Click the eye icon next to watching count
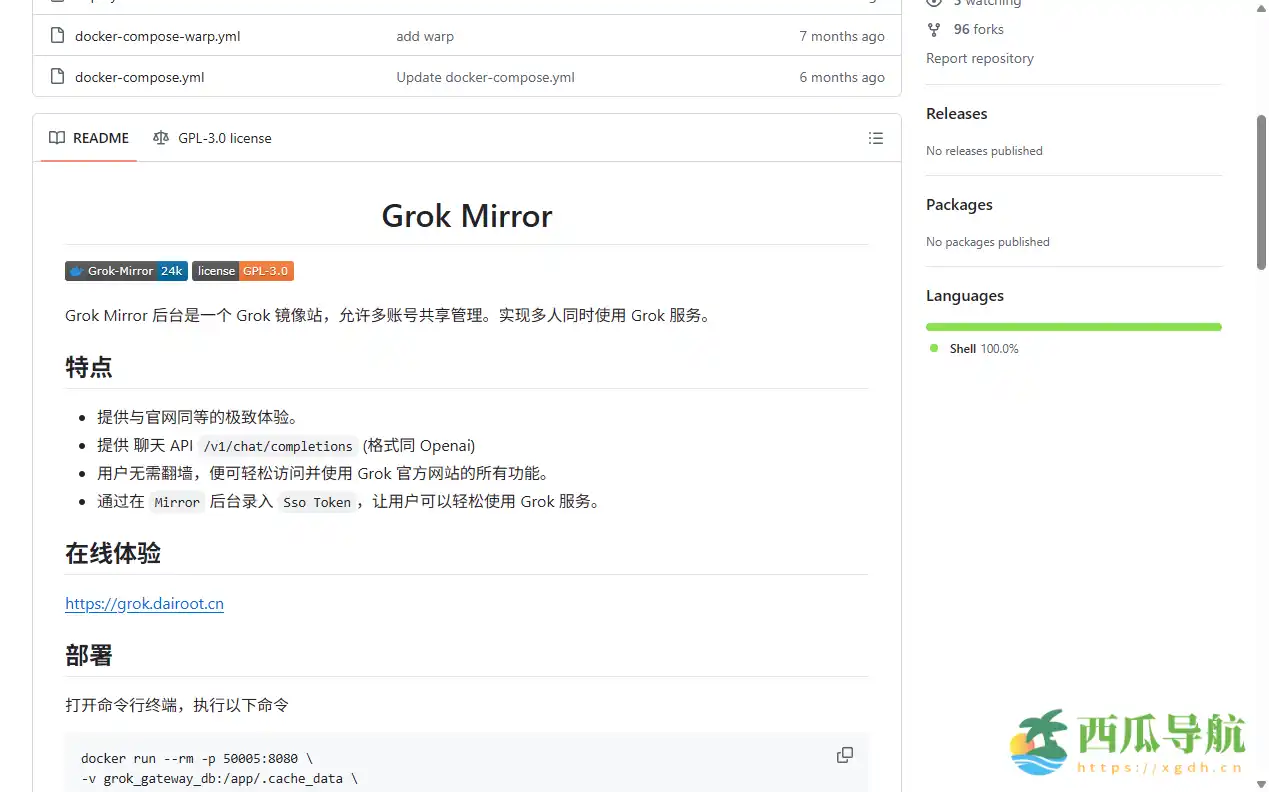Screen dimensions: 1269x792 tap(933, 3)
